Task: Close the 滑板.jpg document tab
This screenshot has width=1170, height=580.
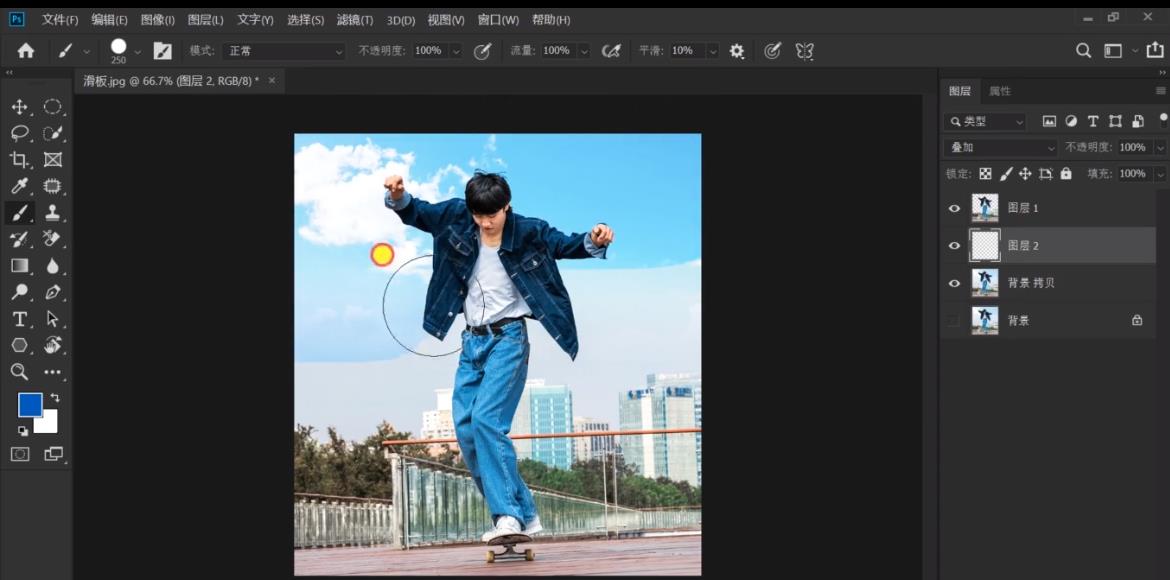Action: (271, 80)
